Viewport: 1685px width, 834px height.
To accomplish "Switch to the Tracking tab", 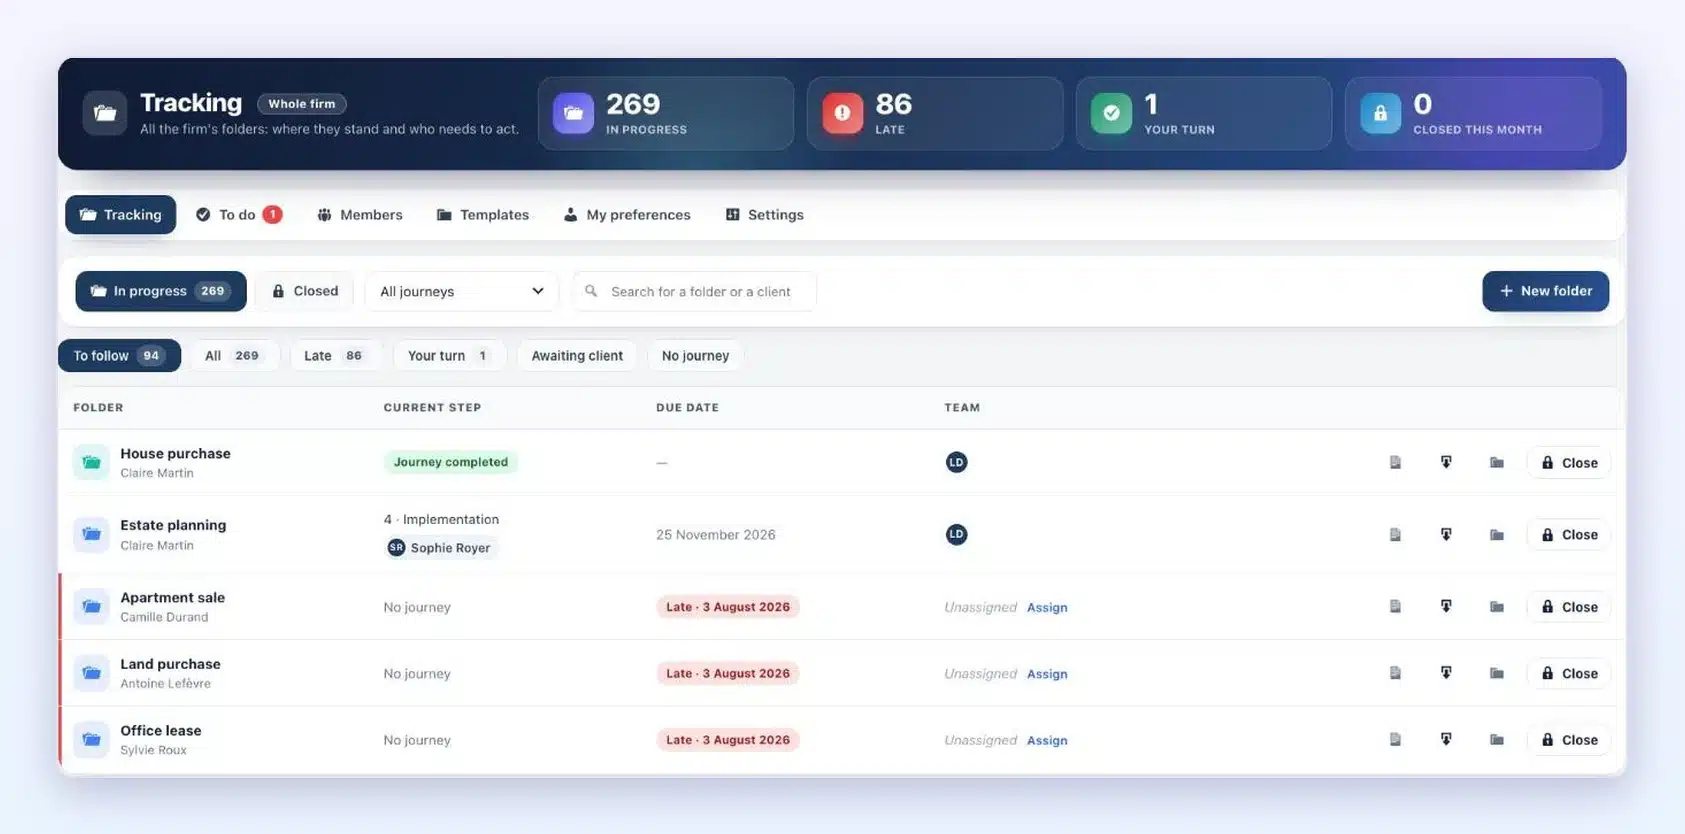I will [120, 214].
